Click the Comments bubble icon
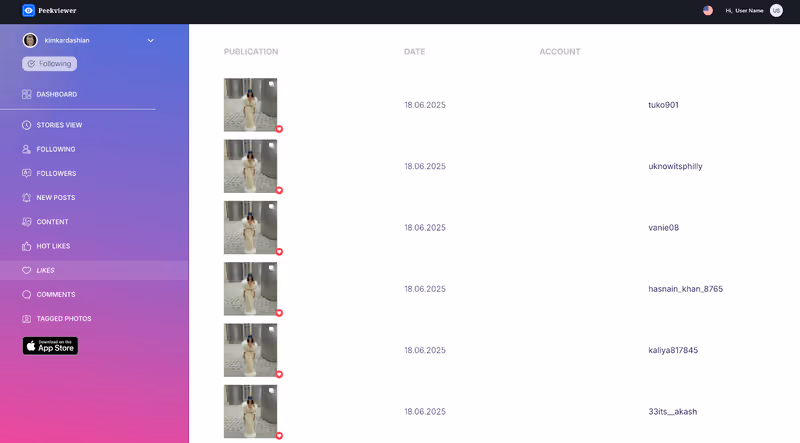 (27, 294)
